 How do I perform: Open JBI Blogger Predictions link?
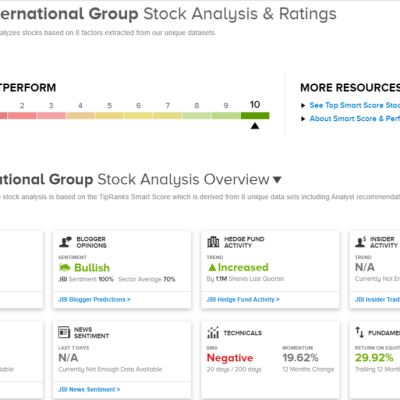point(94,300)
